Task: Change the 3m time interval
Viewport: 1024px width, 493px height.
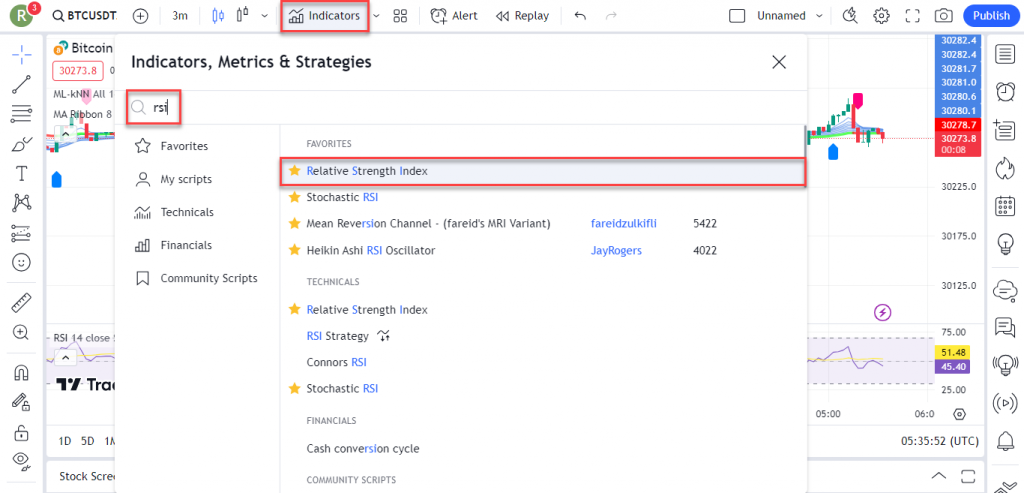Action: [180, 16]
